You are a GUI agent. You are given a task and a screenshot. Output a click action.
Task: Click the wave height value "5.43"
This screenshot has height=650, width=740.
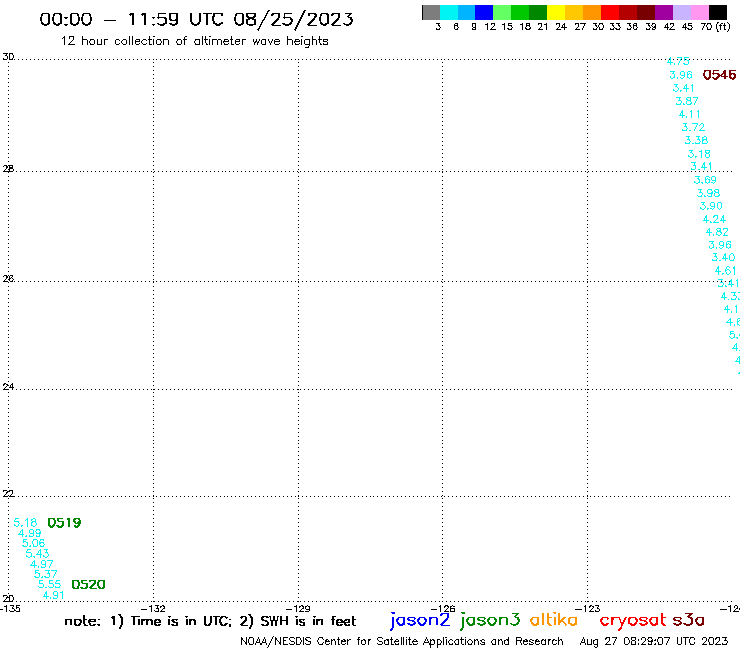click(37, 553)
